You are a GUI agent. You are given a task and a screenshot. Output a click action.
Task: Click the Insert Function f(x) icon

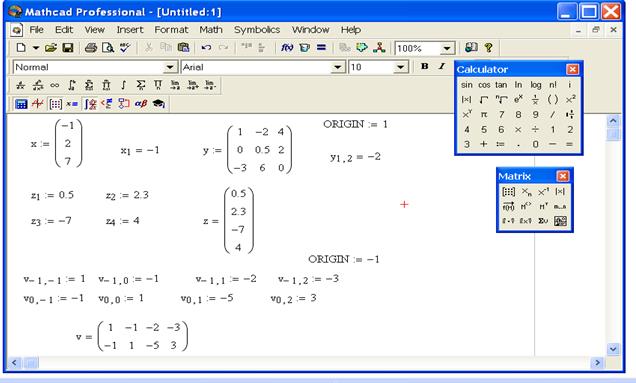tap(287, 48)
